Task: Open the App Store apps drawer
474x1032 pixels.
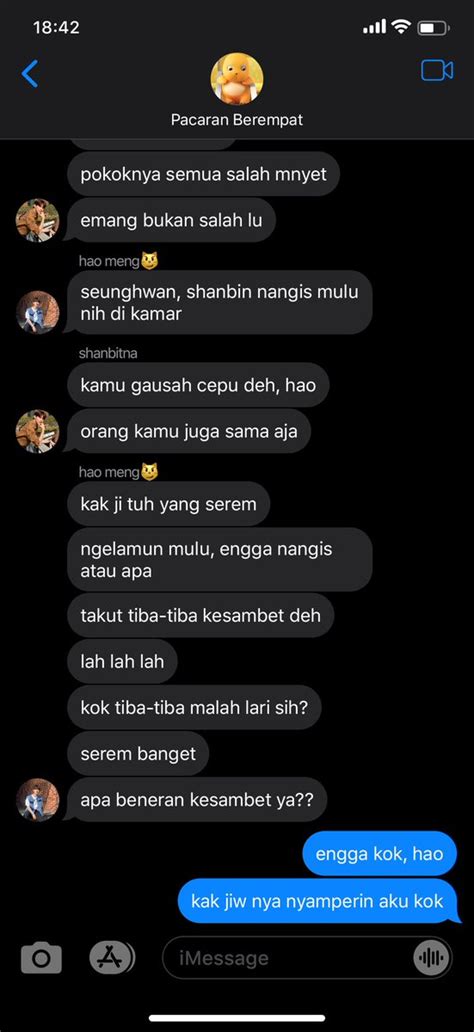Action: (x=111, y=958)
